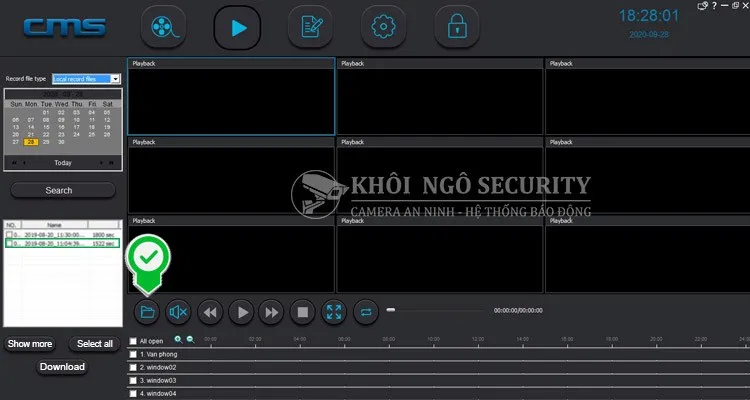Image resolution: width=750 pixels, height=400 pixels.
Task: Lock the application with padlock icon
Action: (x=457, y=27)
